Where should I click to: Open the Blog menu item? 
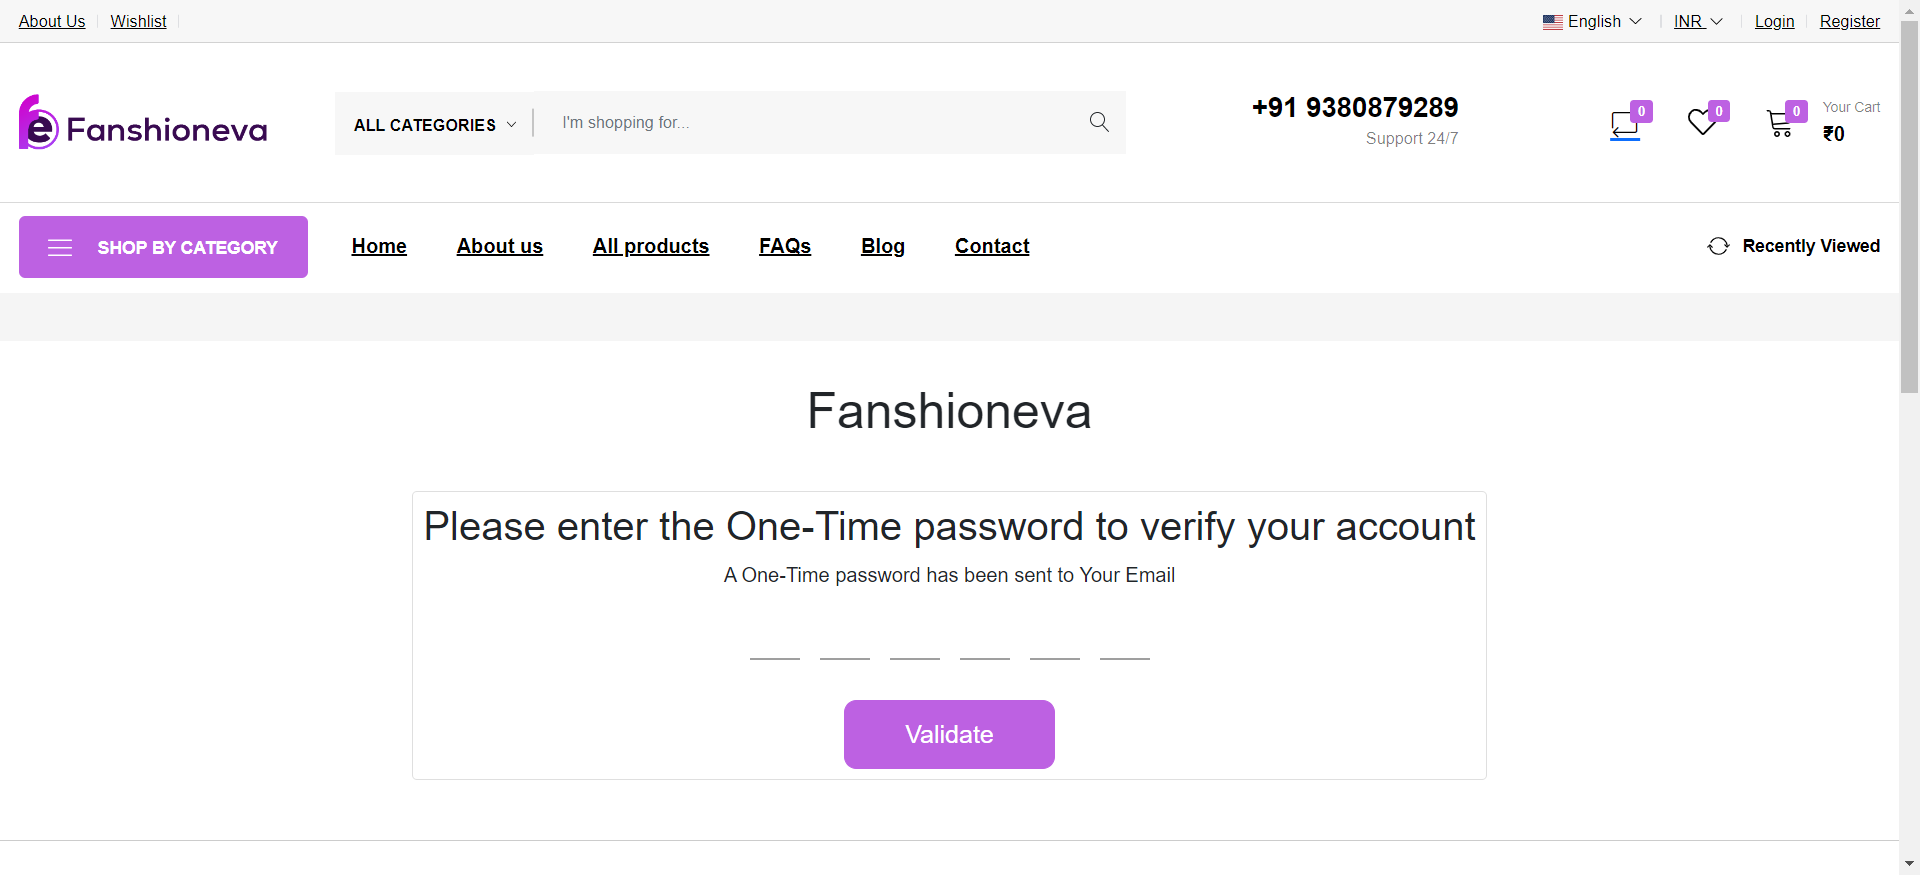coord(883,246)
